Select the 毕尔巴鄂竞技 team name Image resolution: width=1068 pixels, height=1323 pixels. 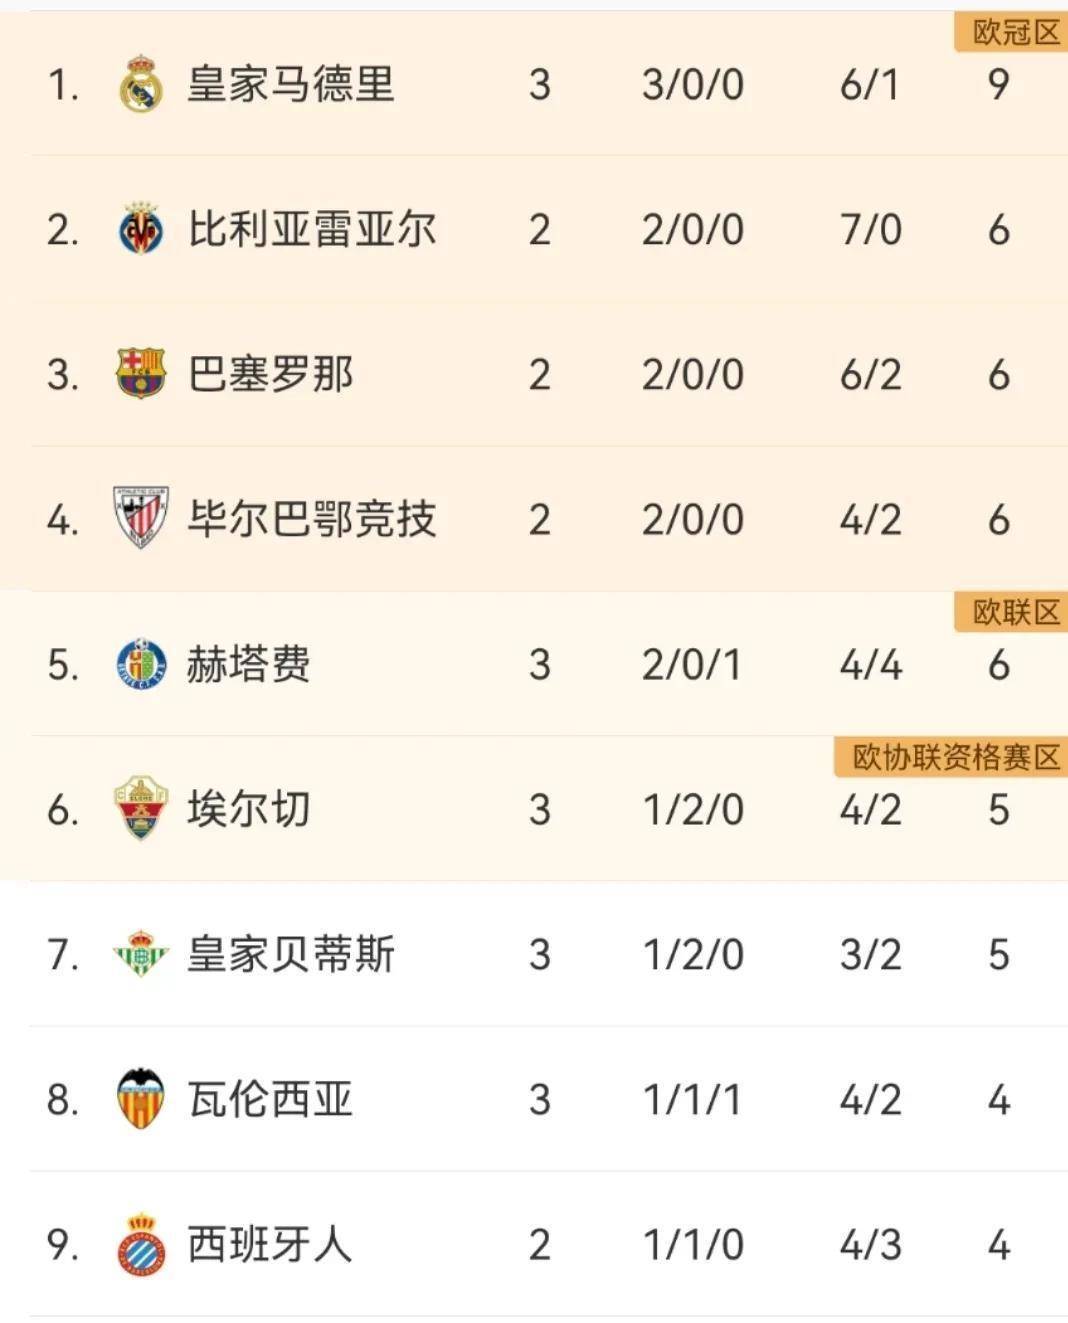pyautogui.click(x=312, y=519)
